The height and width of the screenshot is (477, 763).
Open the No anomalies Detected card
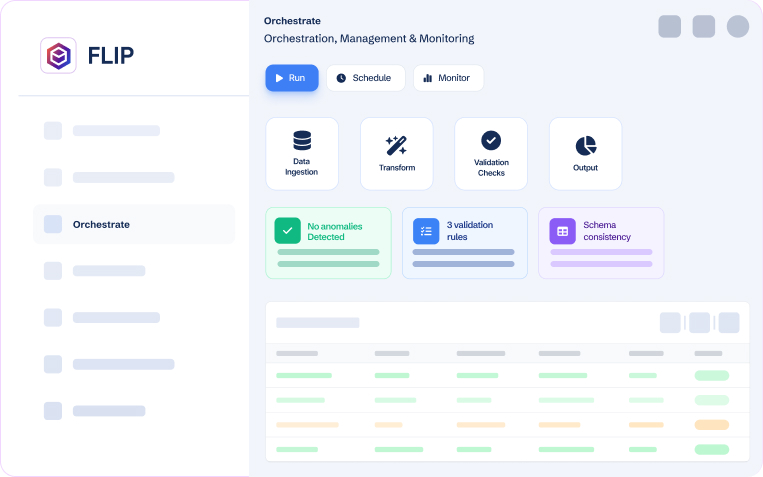pyautogui.click(x=328, y=243)
